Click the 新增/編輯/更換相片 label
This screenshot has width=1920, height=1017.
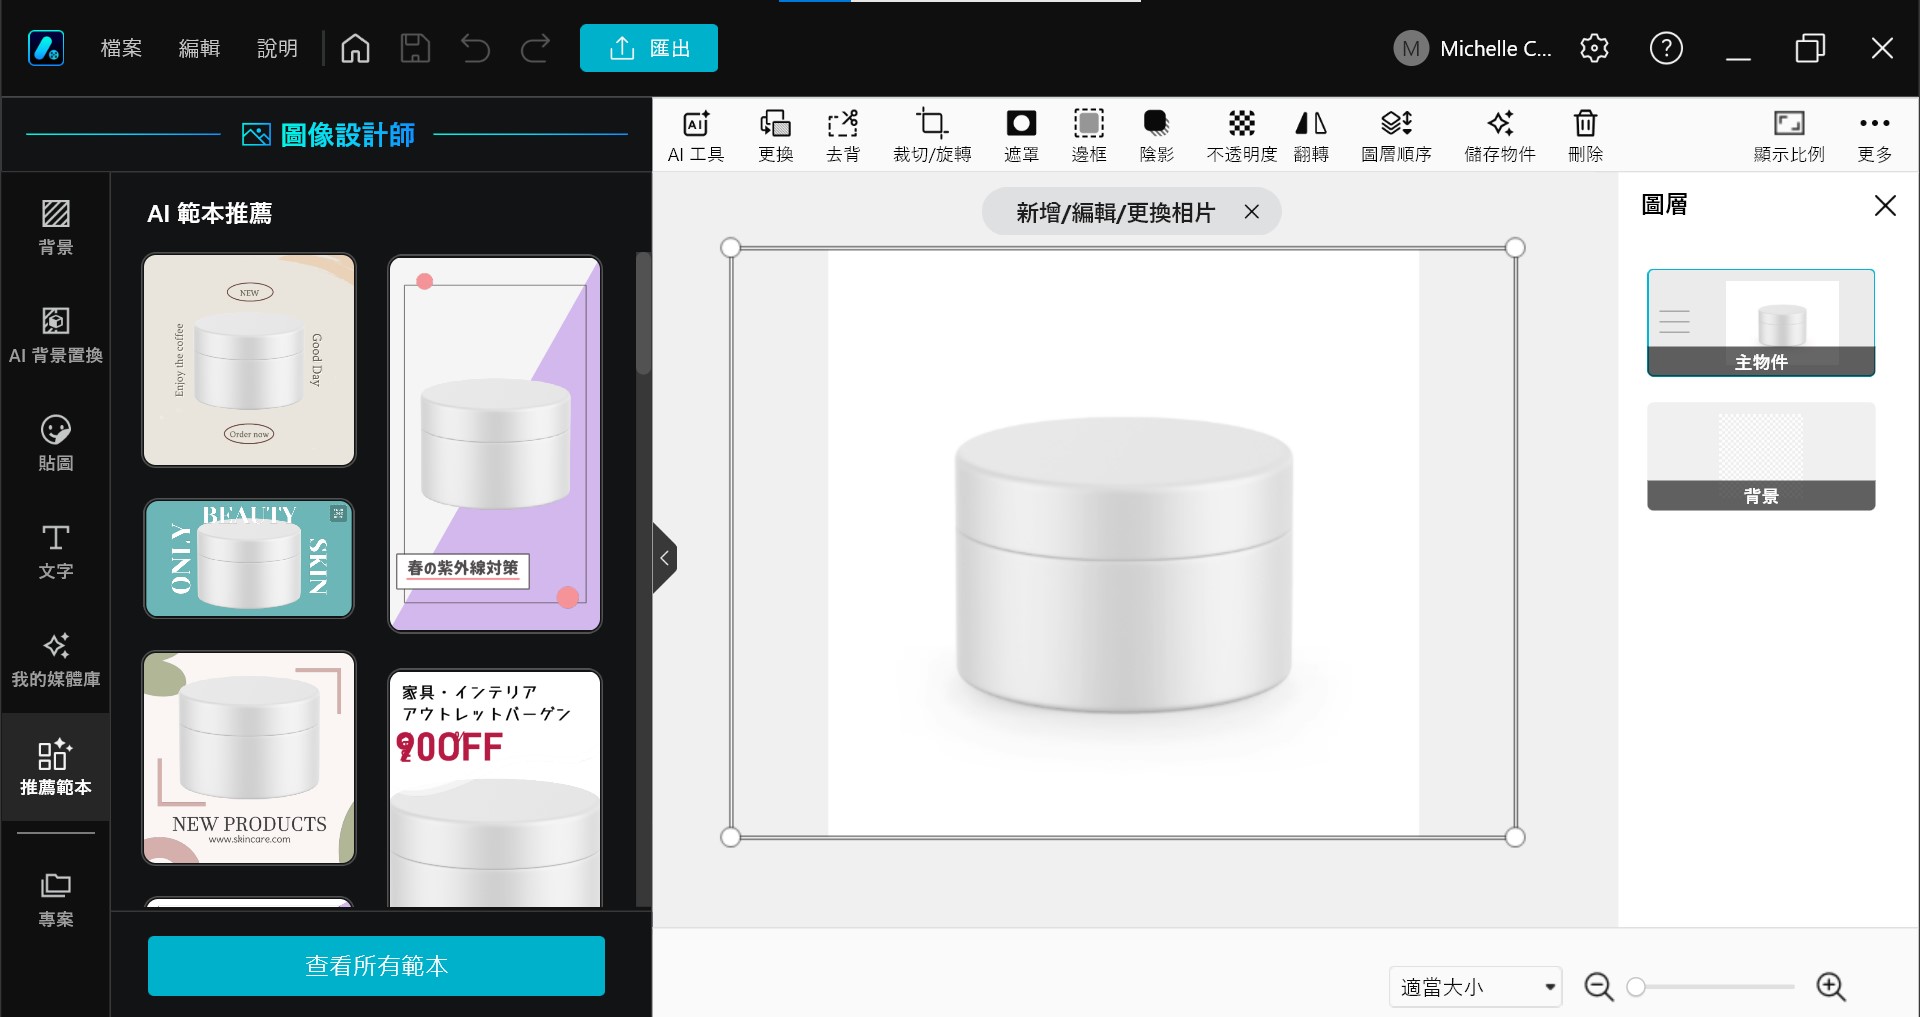tap(1115, 212)
